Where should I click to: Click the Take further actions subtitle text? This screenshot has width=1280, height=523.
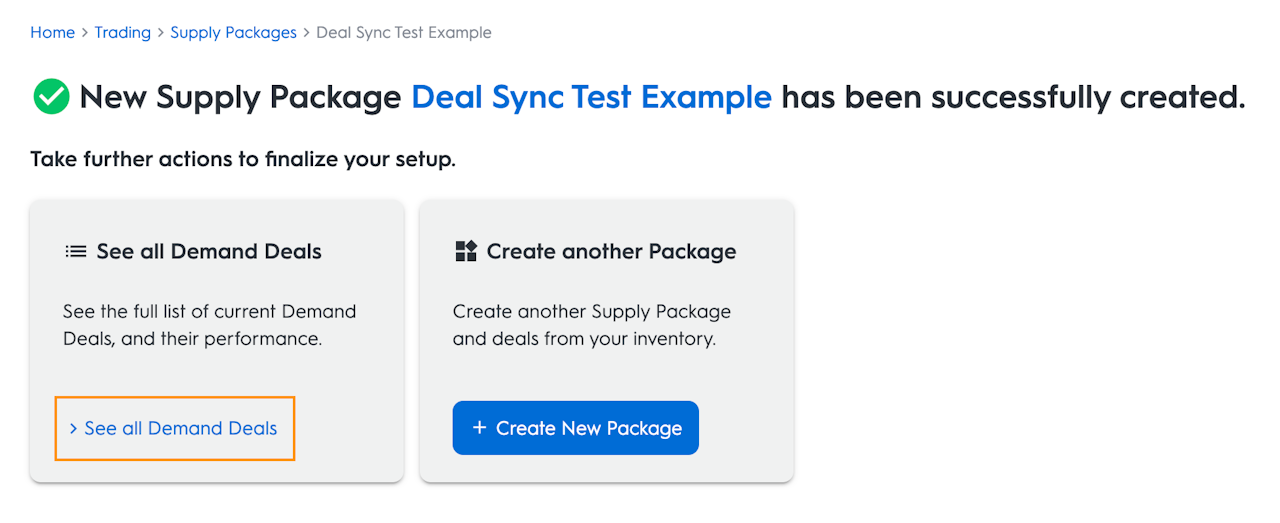243,159
